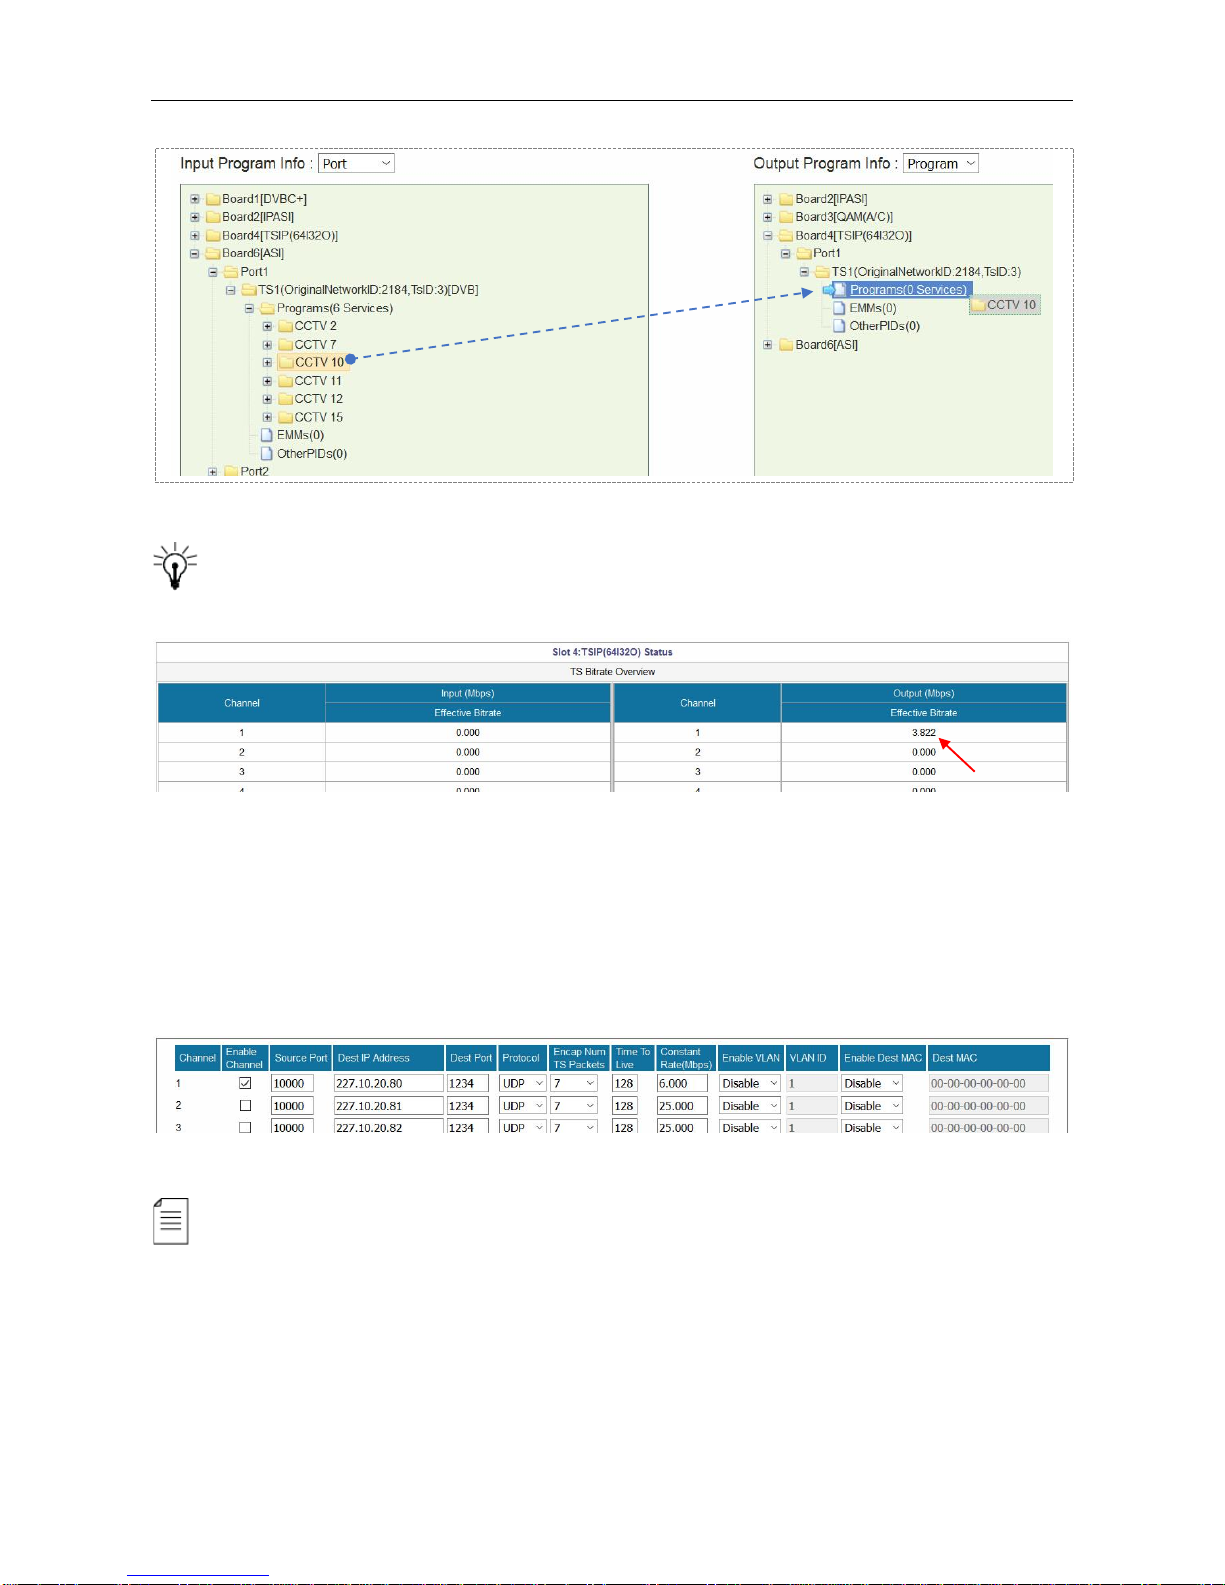The width and height of the screenshot is (1225, 1585).
Task: Click the Enable Dest MAC column header
Action: (883, 1058)
